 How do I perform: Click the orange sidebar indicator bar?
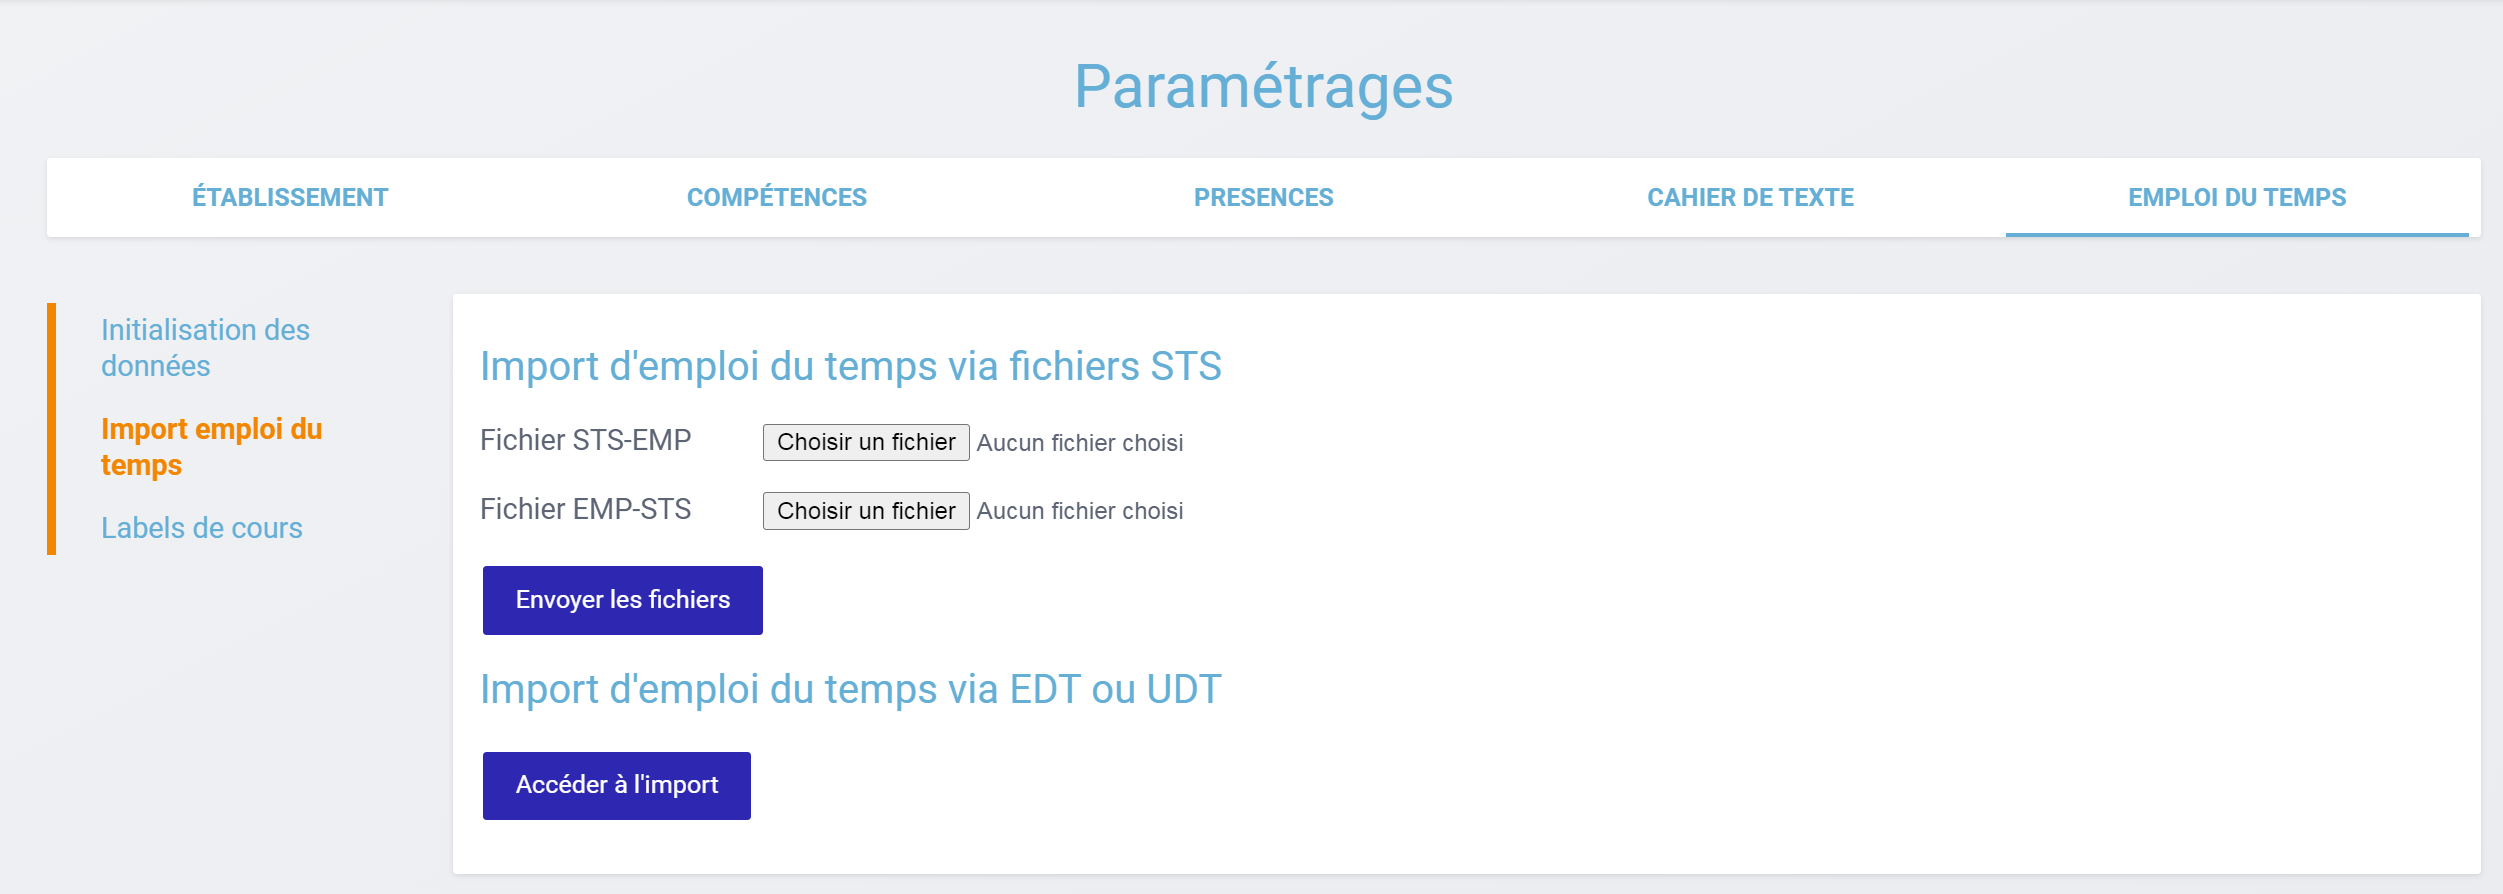52,428
